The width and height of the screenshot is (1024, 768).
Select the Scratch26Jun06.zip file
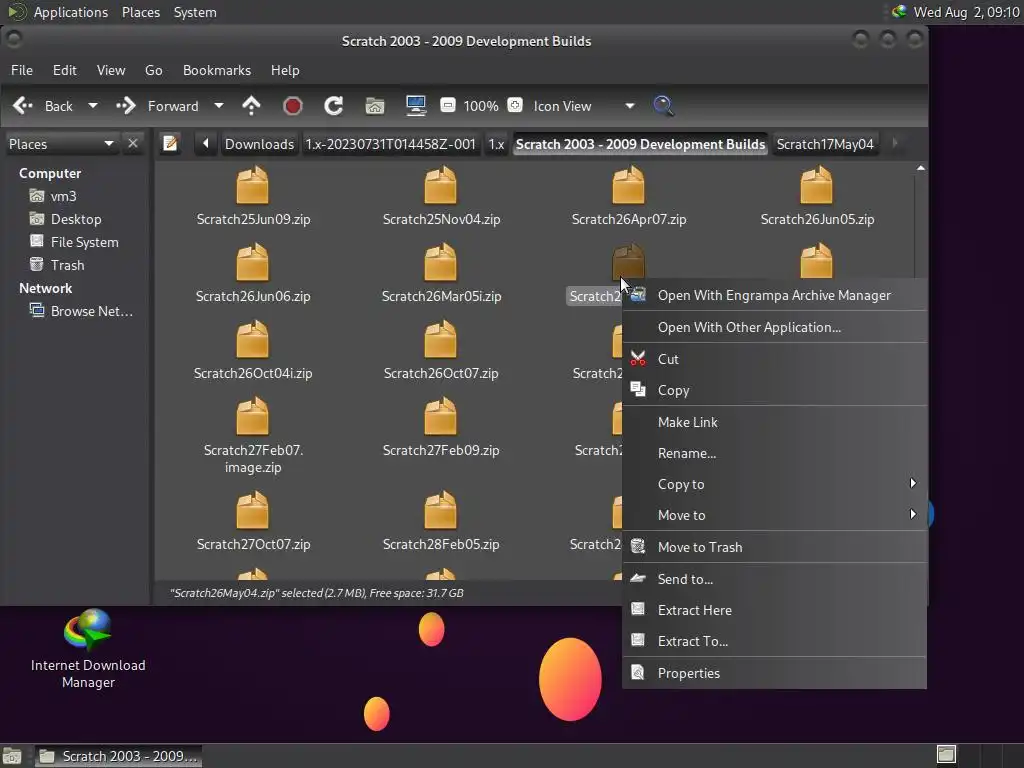pos(253,274)
